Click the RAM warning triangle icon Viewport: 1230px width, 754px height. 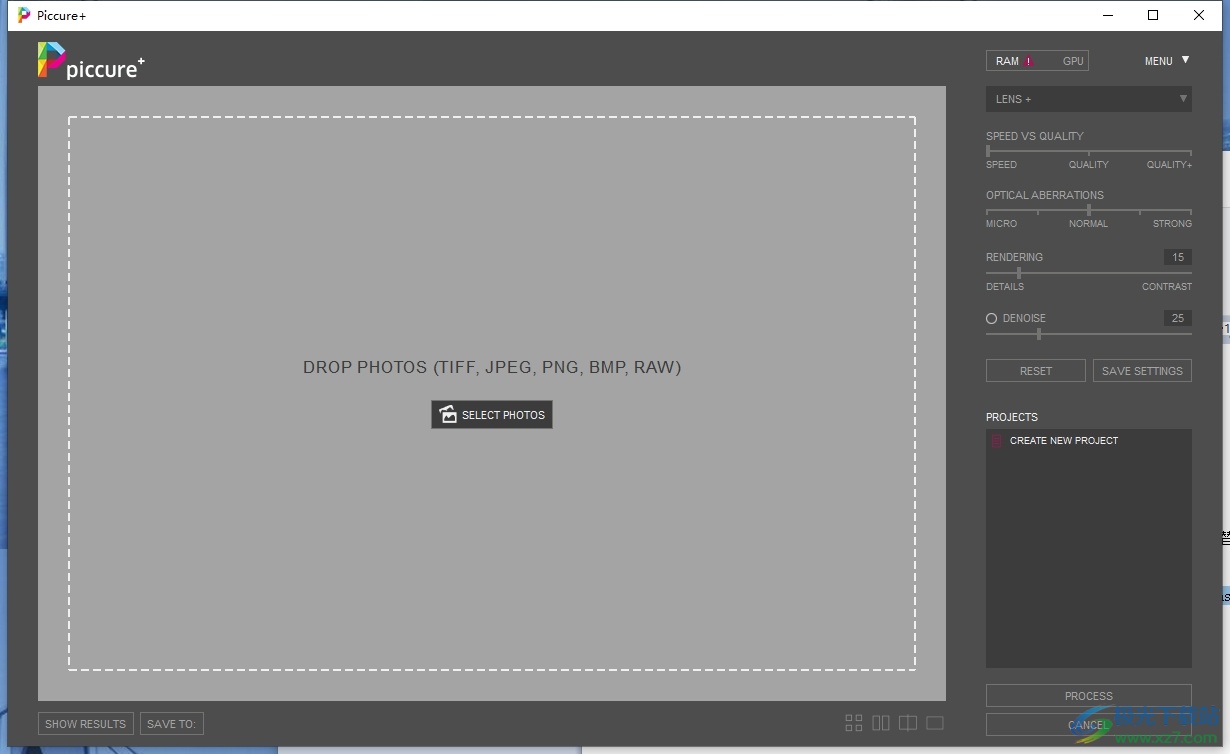tap(1028, 62)
